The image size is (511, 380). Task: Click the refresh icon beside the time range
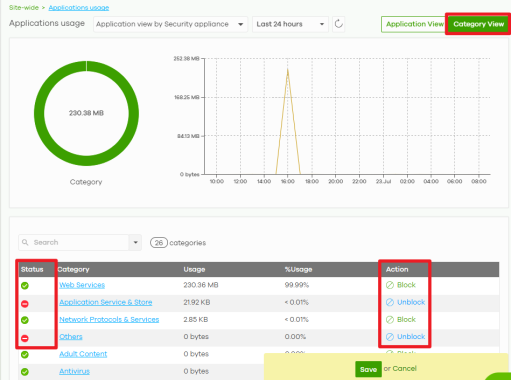(x=338, y=24)
